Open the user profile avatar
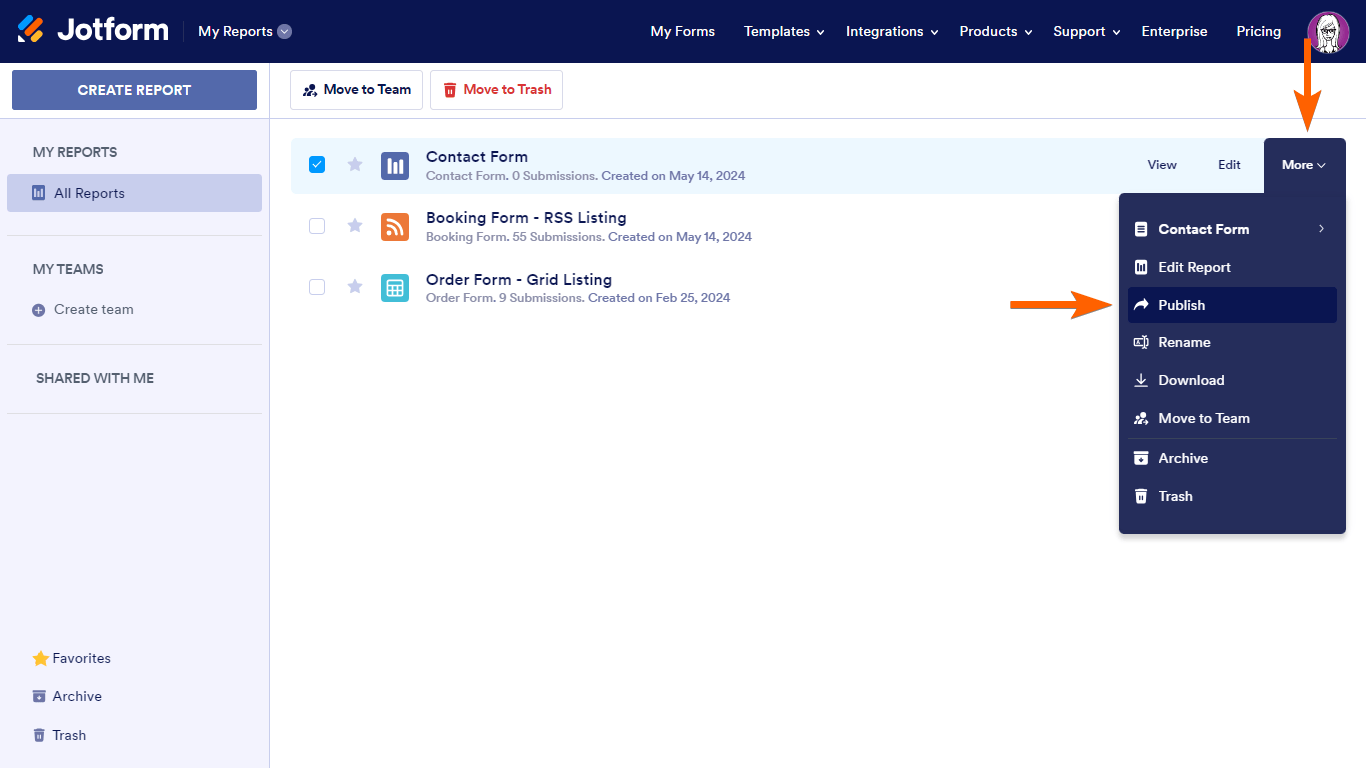 point(1328,32)
